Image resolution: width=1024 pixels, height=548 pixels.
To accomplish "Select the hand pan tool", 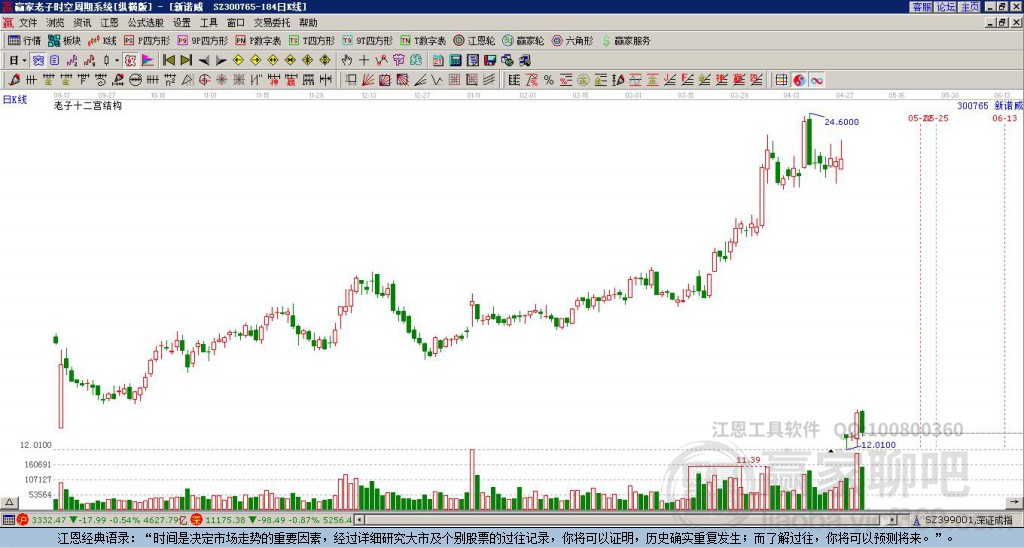I will click(x=347, y=61).
